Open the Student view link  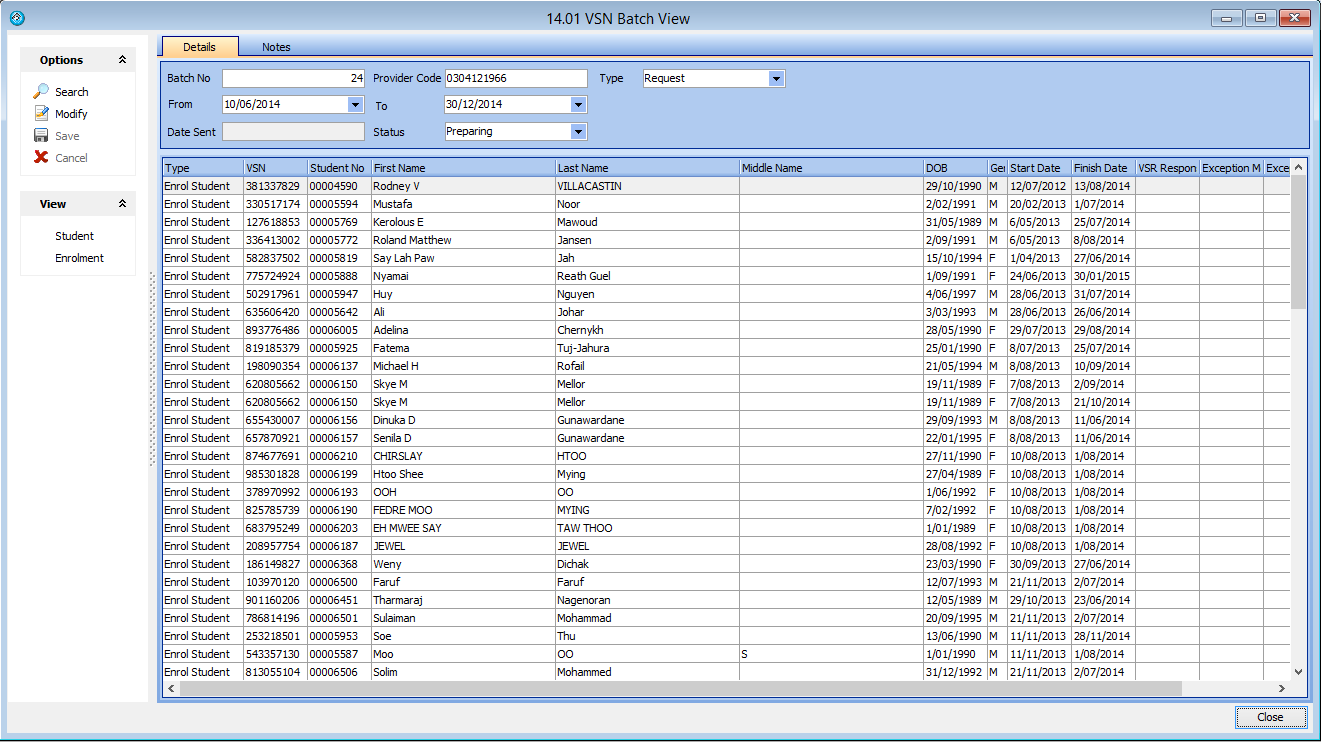[74, 237]
